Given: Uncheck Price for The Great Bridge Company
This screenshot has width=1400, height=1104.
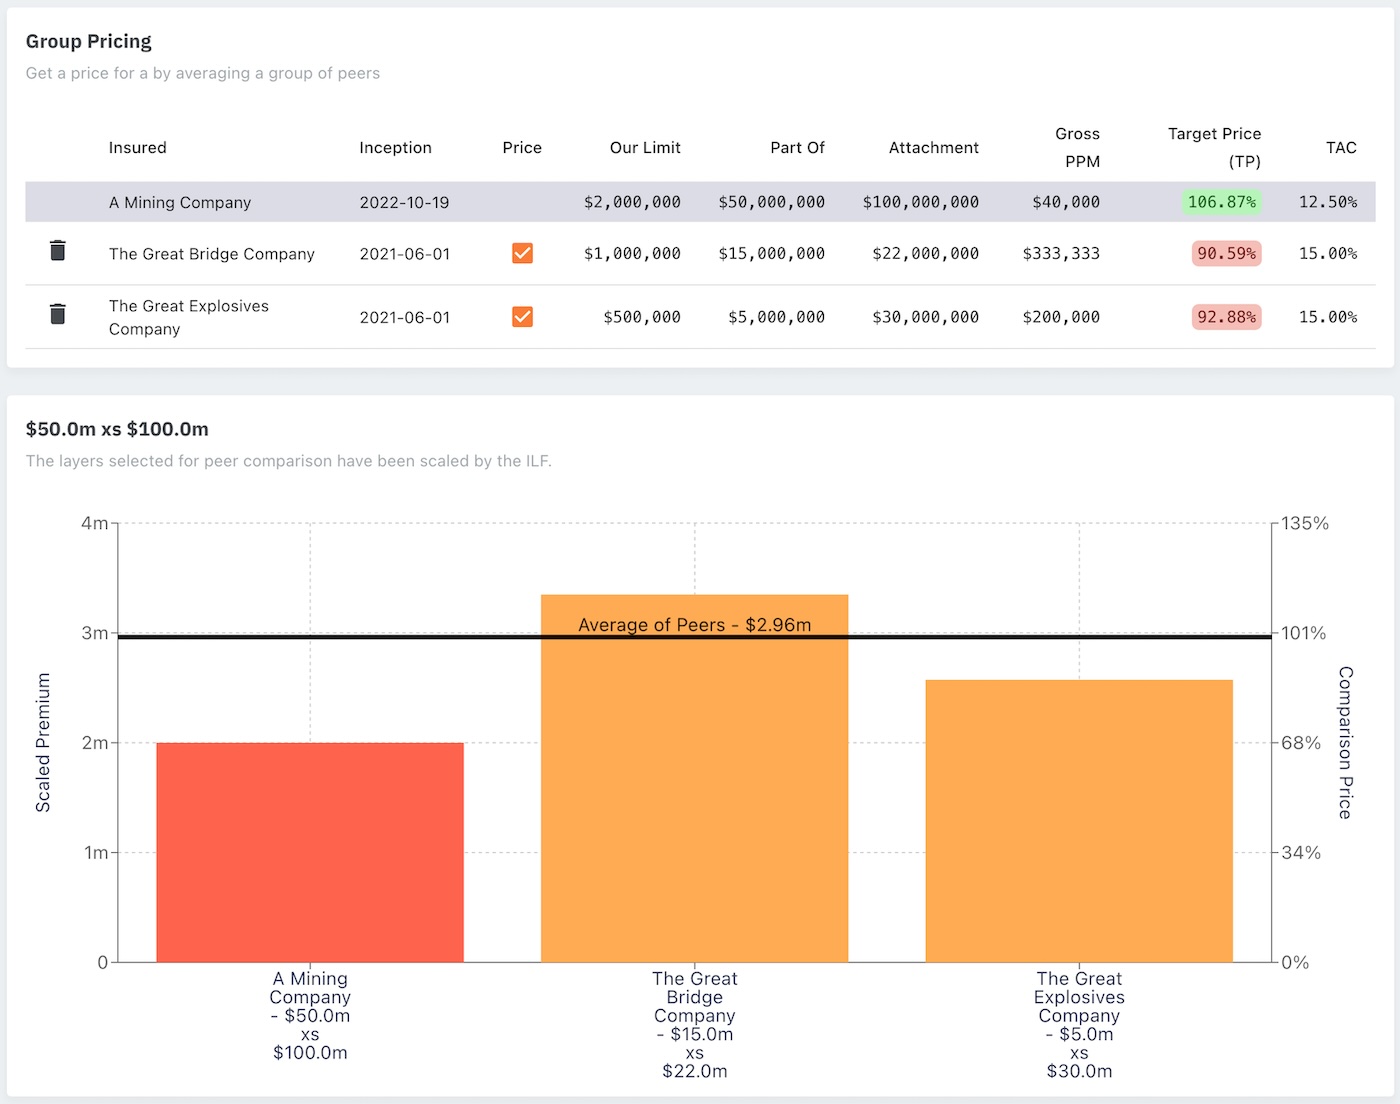Looking at the screenshot, I should 522,253.
